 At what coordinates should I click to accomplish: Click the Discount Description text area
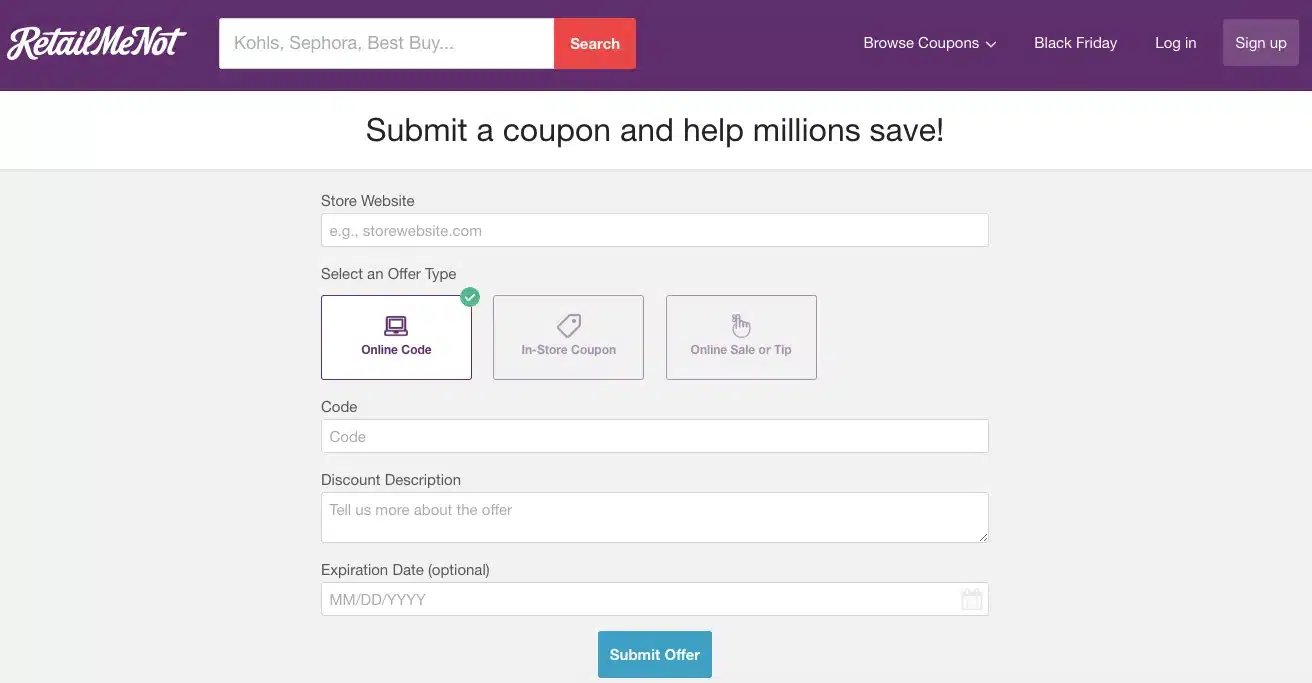click(x=654, y=517)
